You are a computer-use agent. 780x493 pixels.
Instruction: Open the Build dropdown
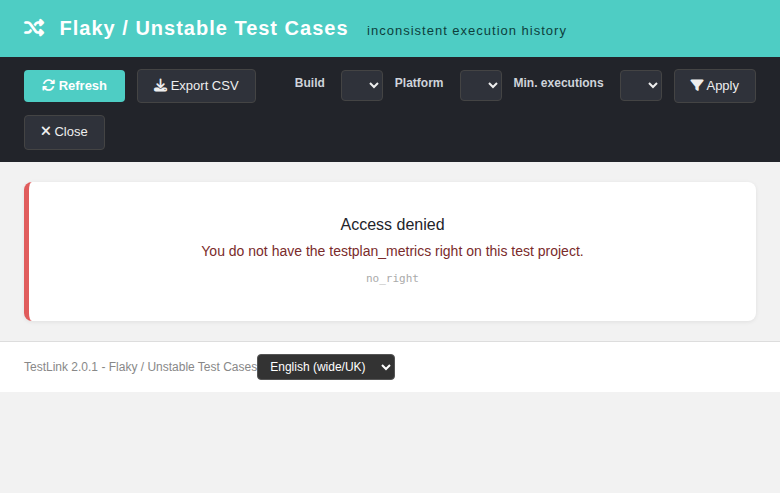pyautogui.click(x=362, y=86)
